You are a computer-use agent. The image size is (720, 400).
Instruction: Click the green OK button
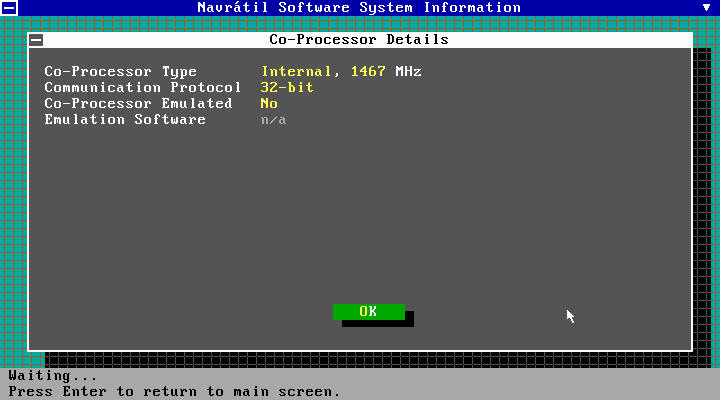coord(369,312)
